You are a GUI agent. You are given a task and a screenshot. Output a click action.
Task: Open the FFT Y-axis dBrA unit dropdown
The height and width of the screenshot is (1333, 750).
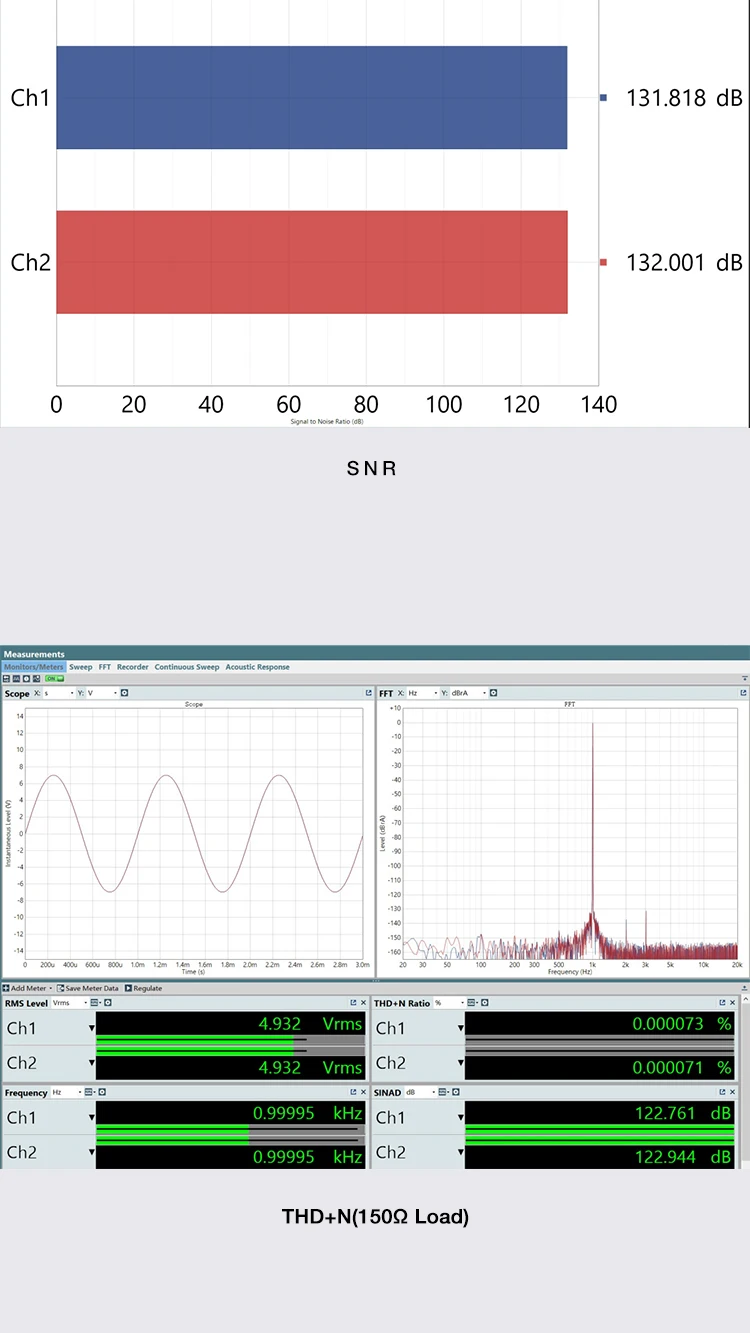click(x=469, y=693)
